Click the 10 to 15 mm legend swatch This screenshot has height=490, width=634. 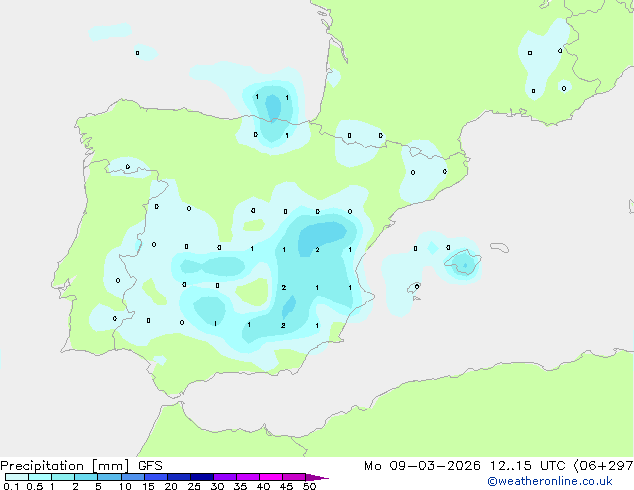point(132,477)
